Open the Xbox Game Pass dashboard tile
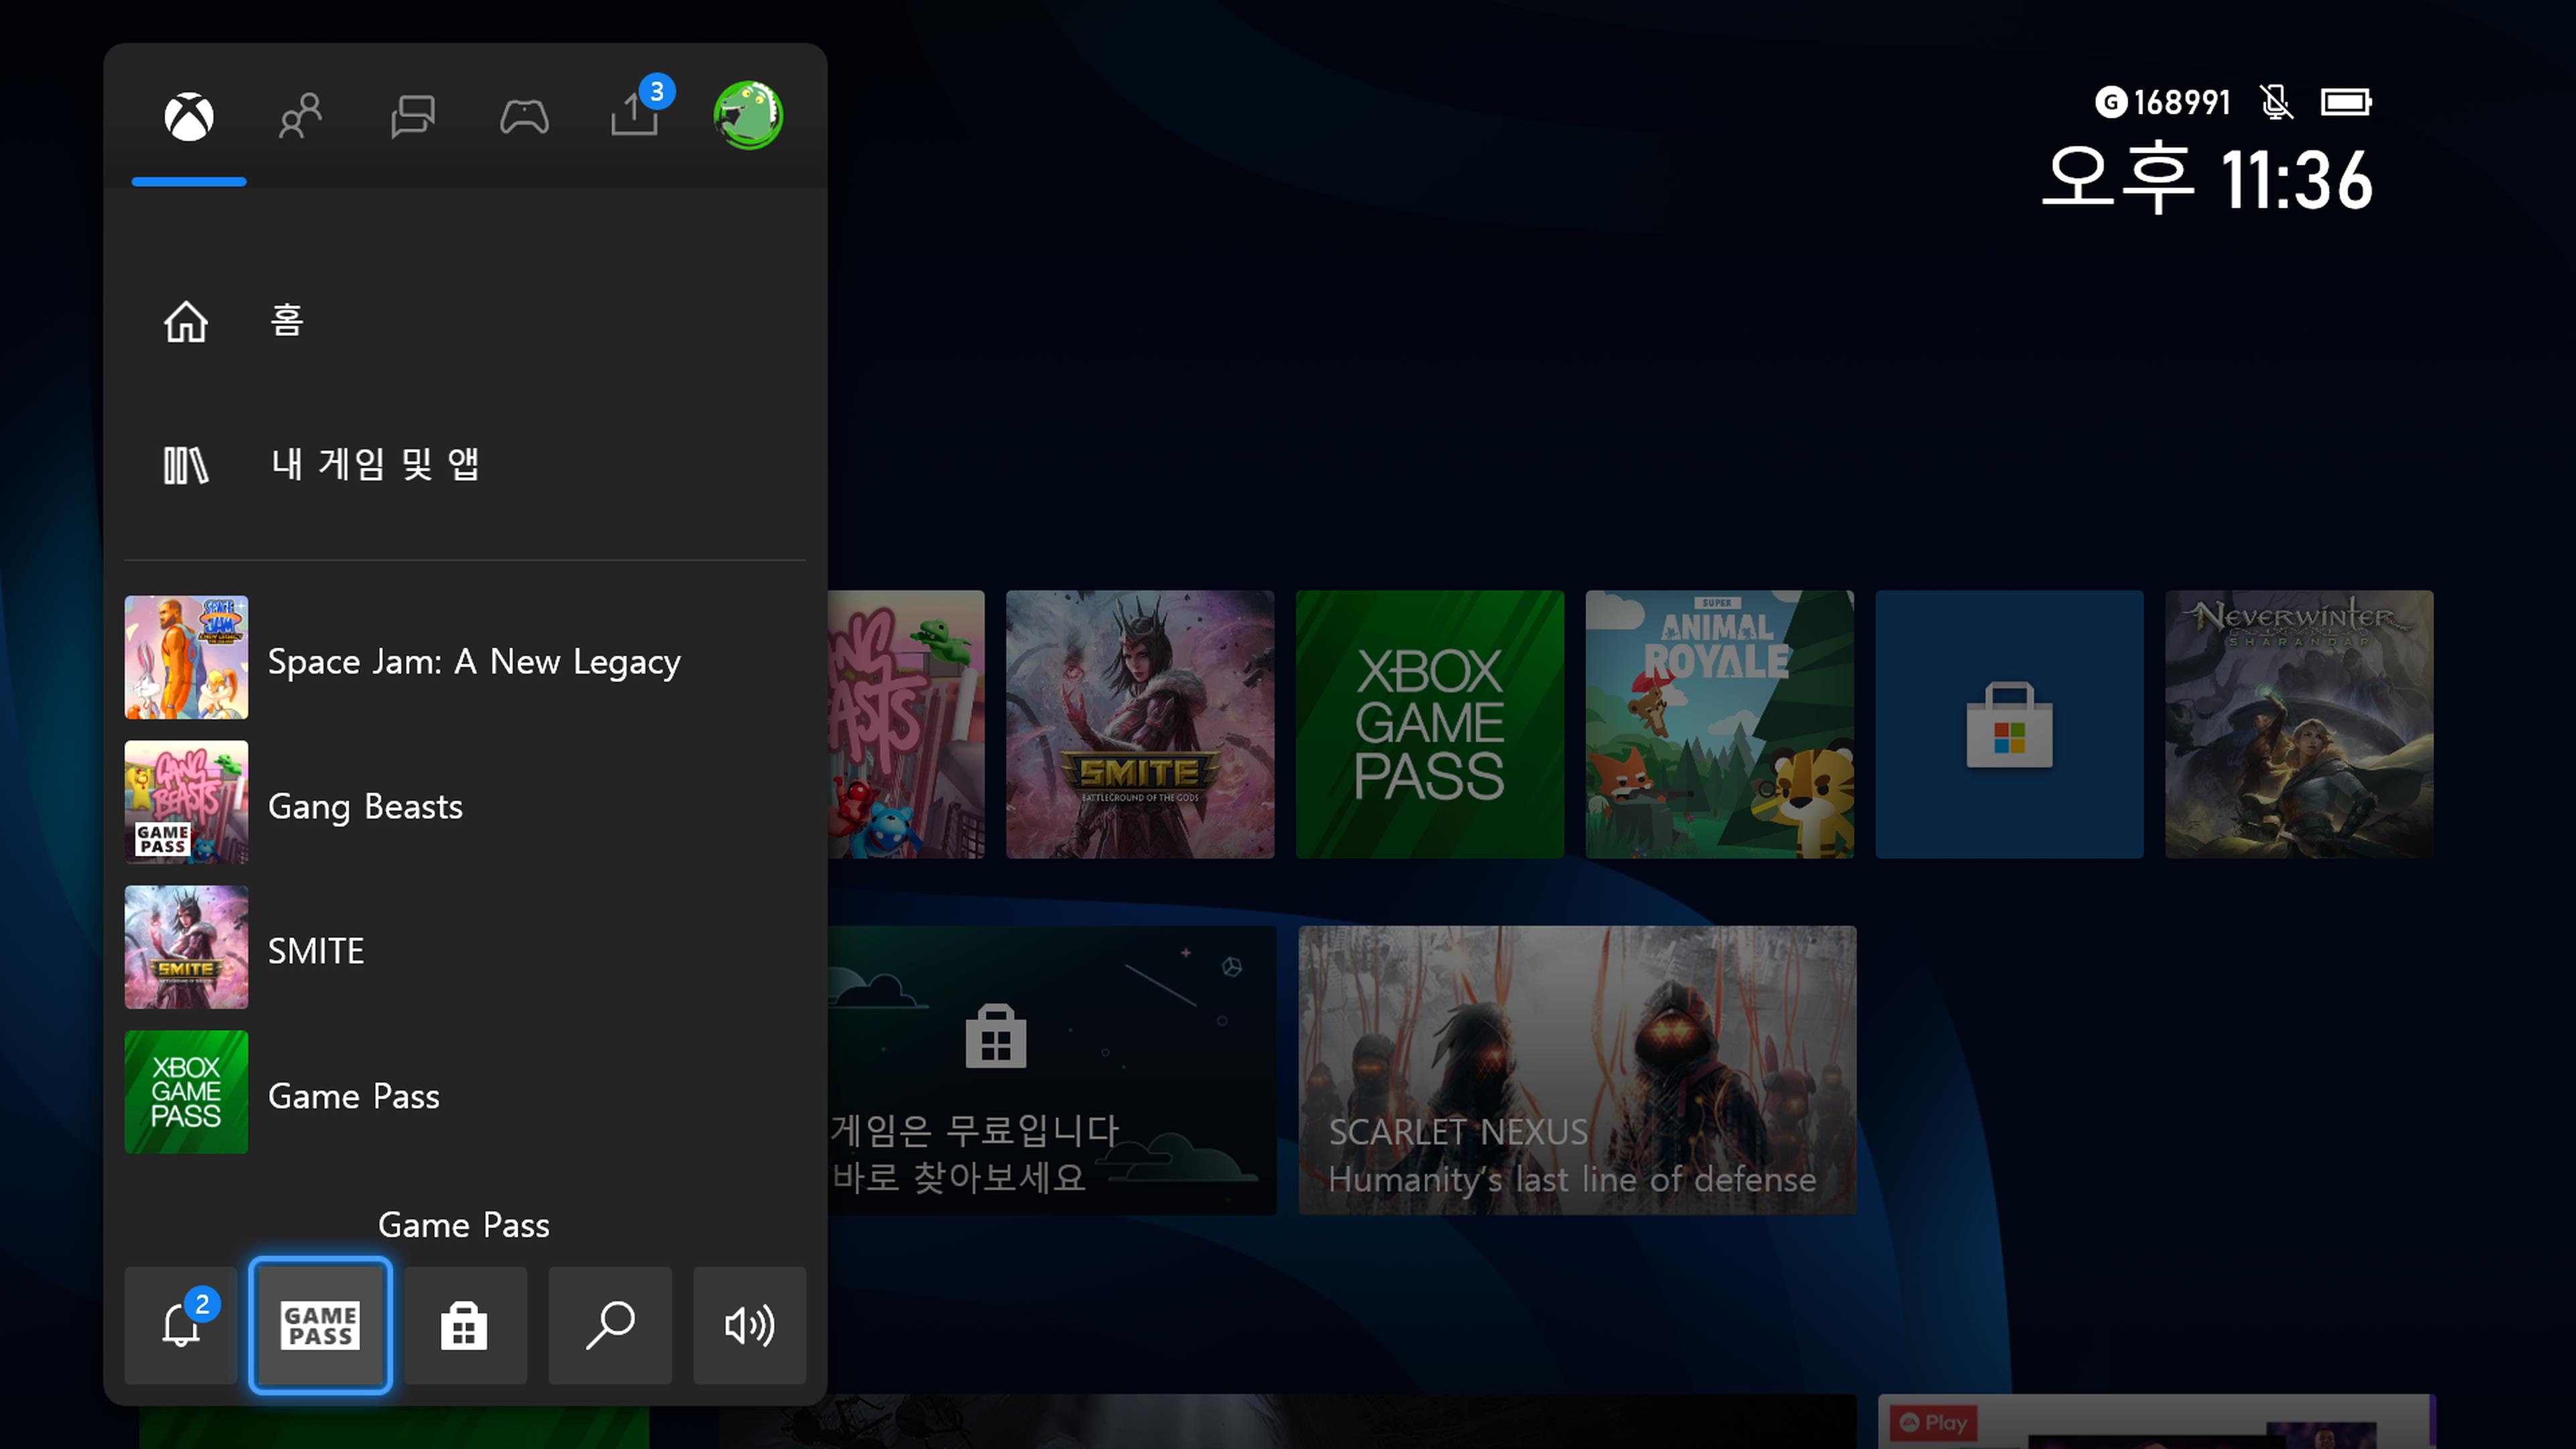The width and height of the screenshot is (2576, 1449). pos(1430,725)
